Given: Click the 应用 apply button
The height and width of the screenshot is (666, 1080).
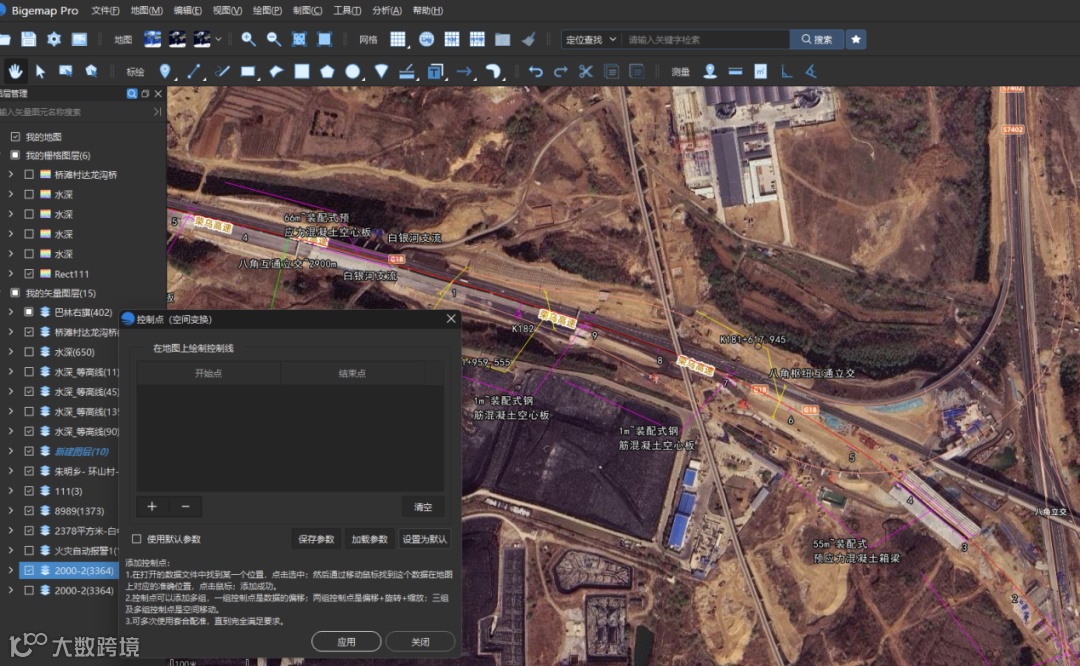Looking at the screenshot, I should (x=346, y=642).
